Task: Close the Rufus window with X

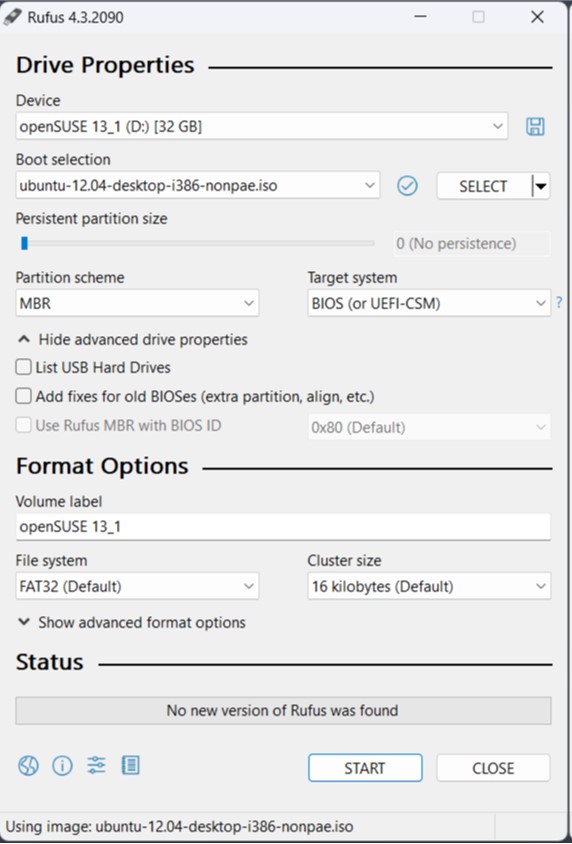Action: coord(537,17)
